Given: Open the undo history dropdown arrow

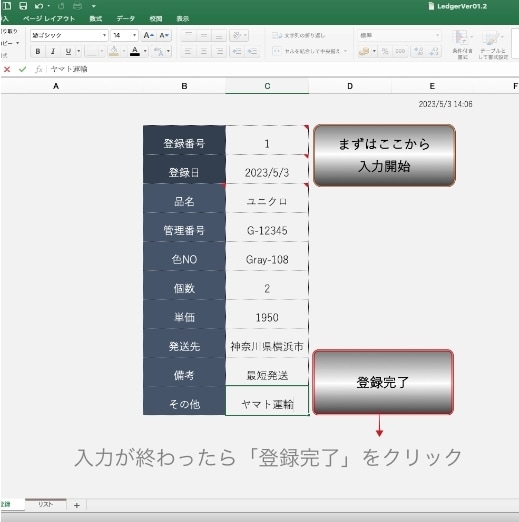Looking at the screenshot, I should (49, 6).
